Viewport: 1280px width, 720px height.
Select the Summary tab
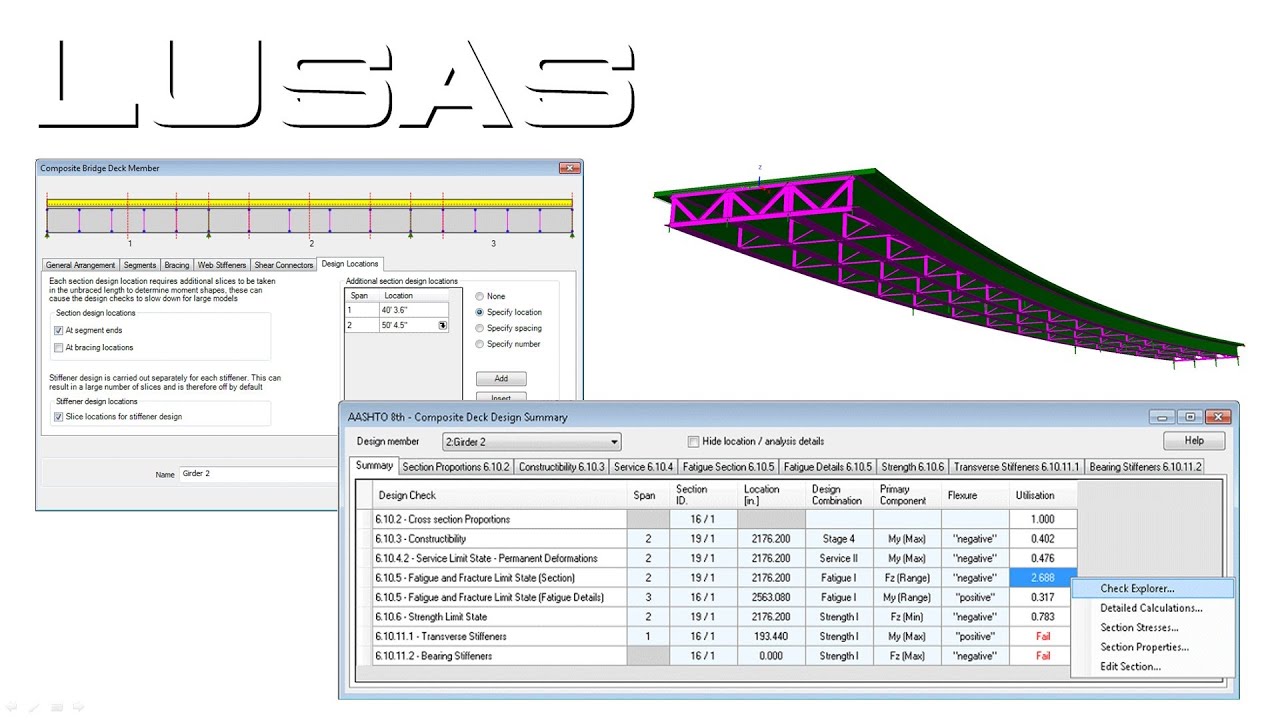pyautogui.click(x=375, y=466)
